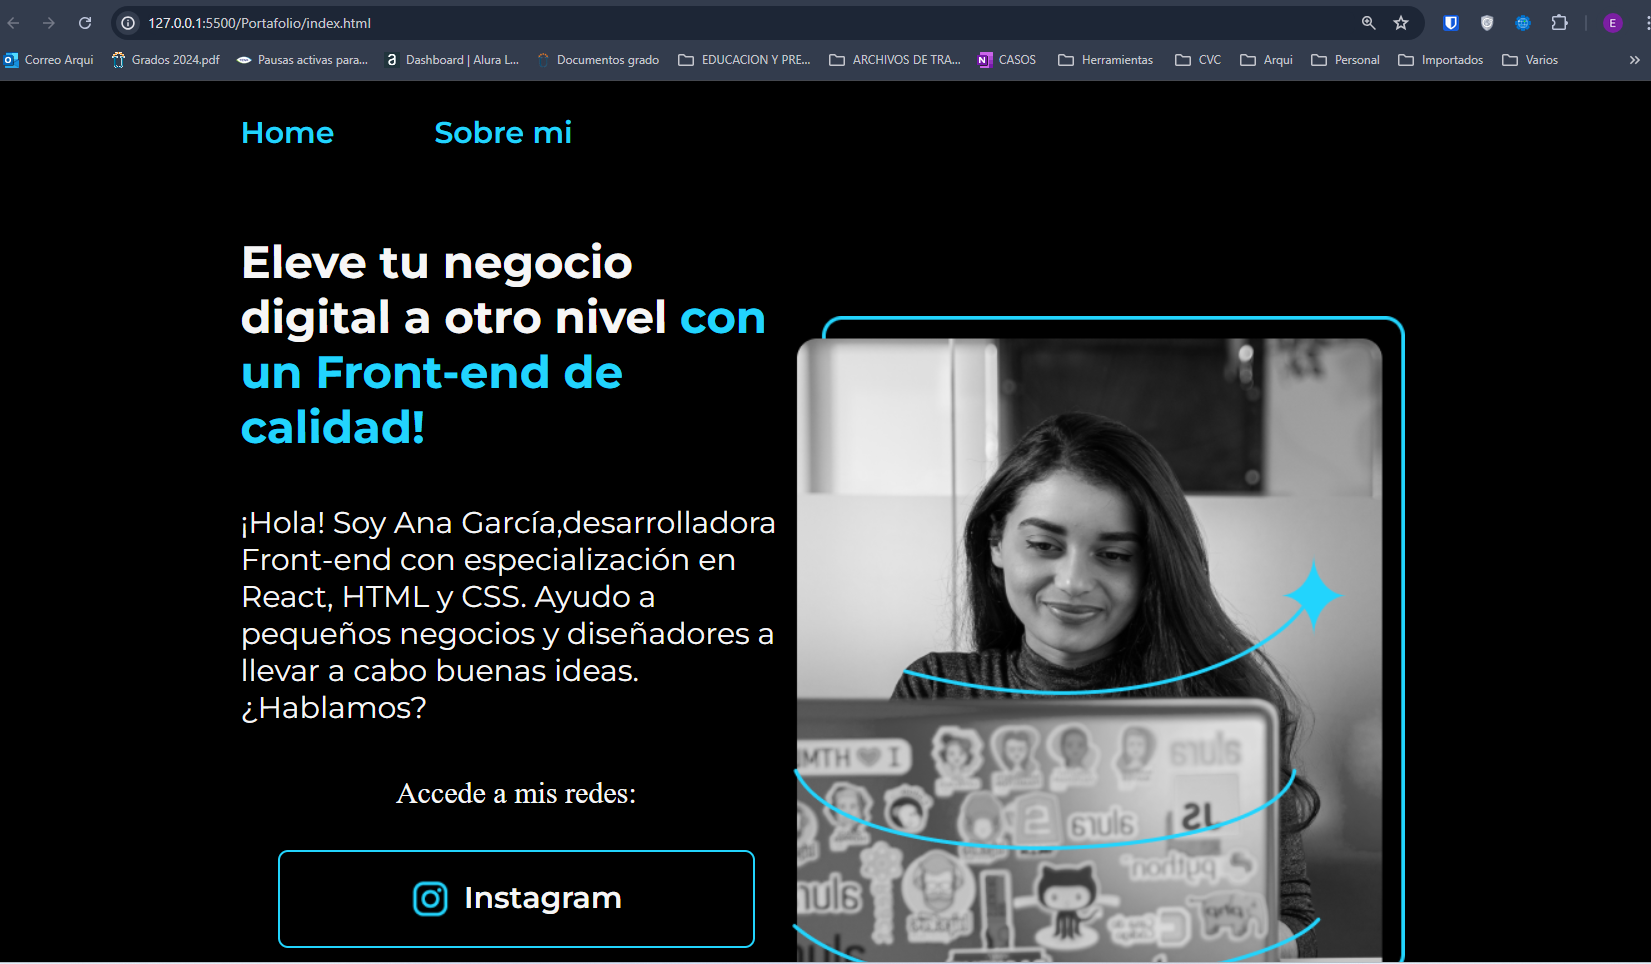1651x964 pixels.
Task: Reload the page with refresh icon
Action: [x=85, y=23]
